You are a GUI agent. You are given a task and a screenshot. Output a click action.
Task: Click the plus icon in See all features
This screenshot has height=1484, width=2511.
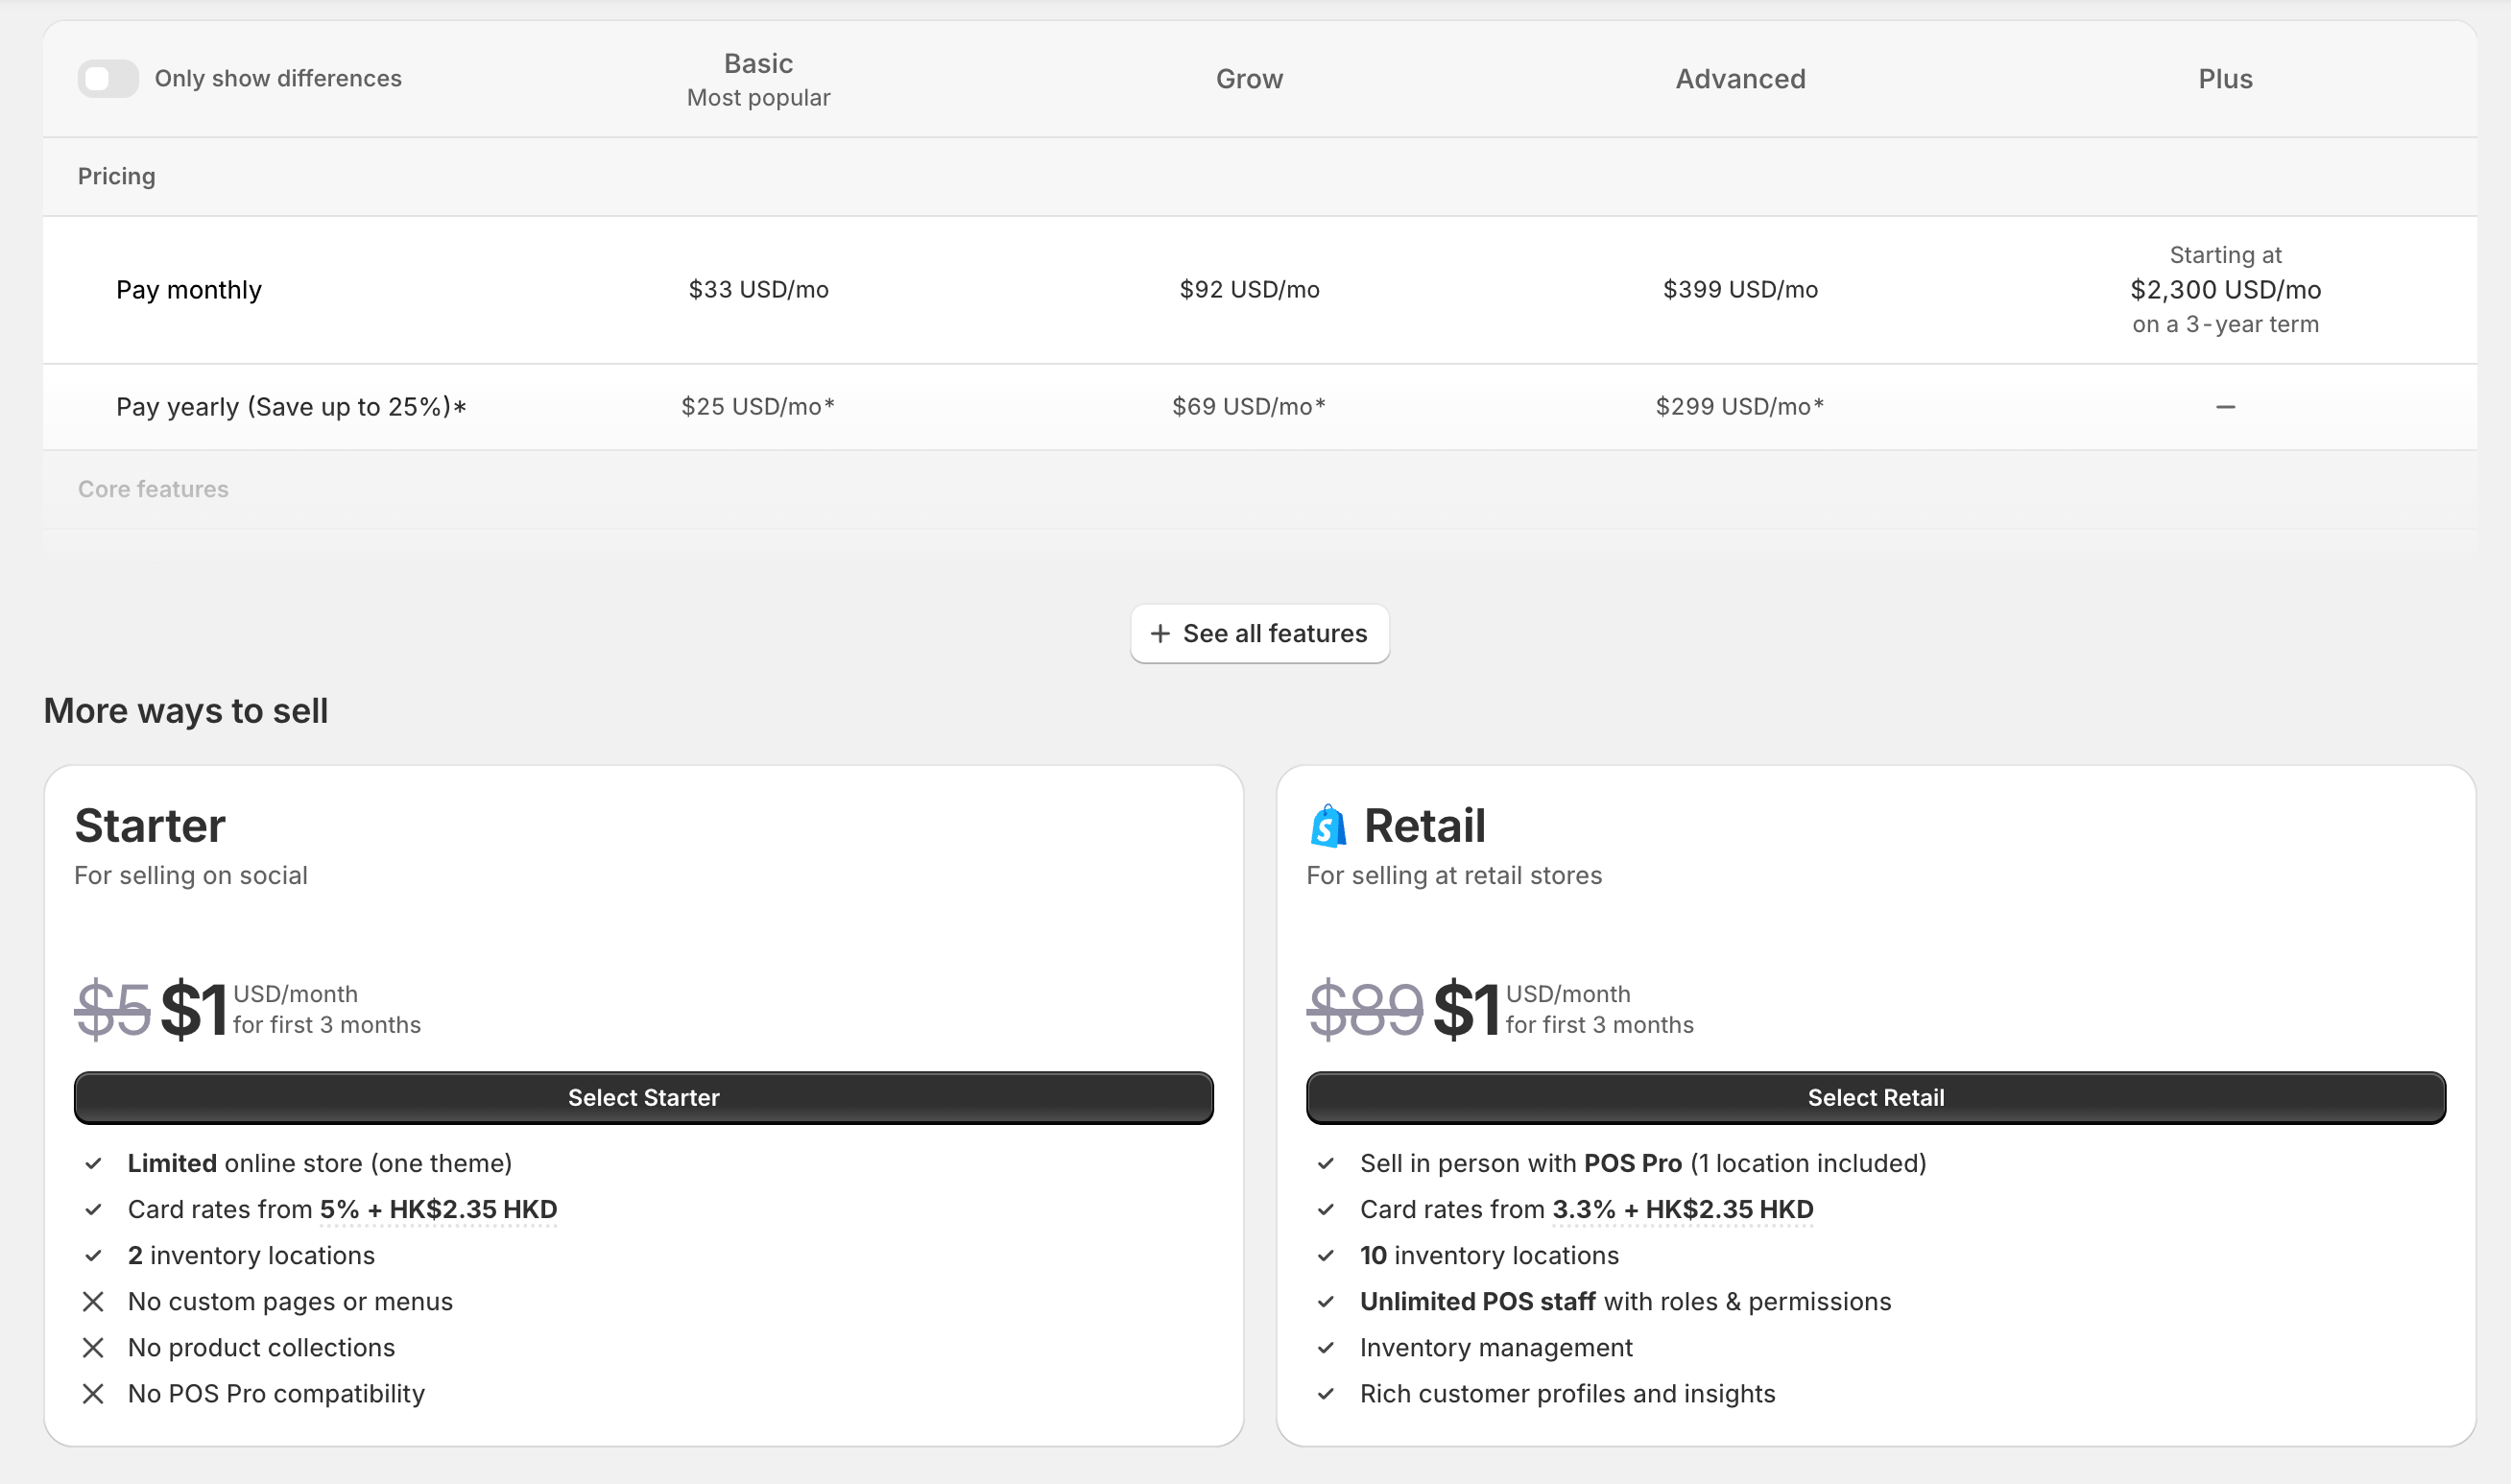1160,633
